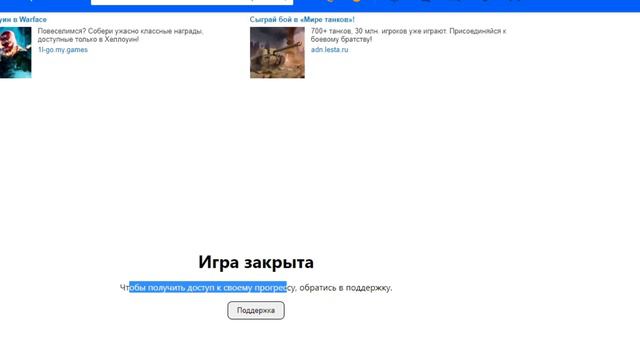Screen dimensions: 640x360
Task: Click the 'Игра закрыта' heading
Action: (x=256, y=262)
